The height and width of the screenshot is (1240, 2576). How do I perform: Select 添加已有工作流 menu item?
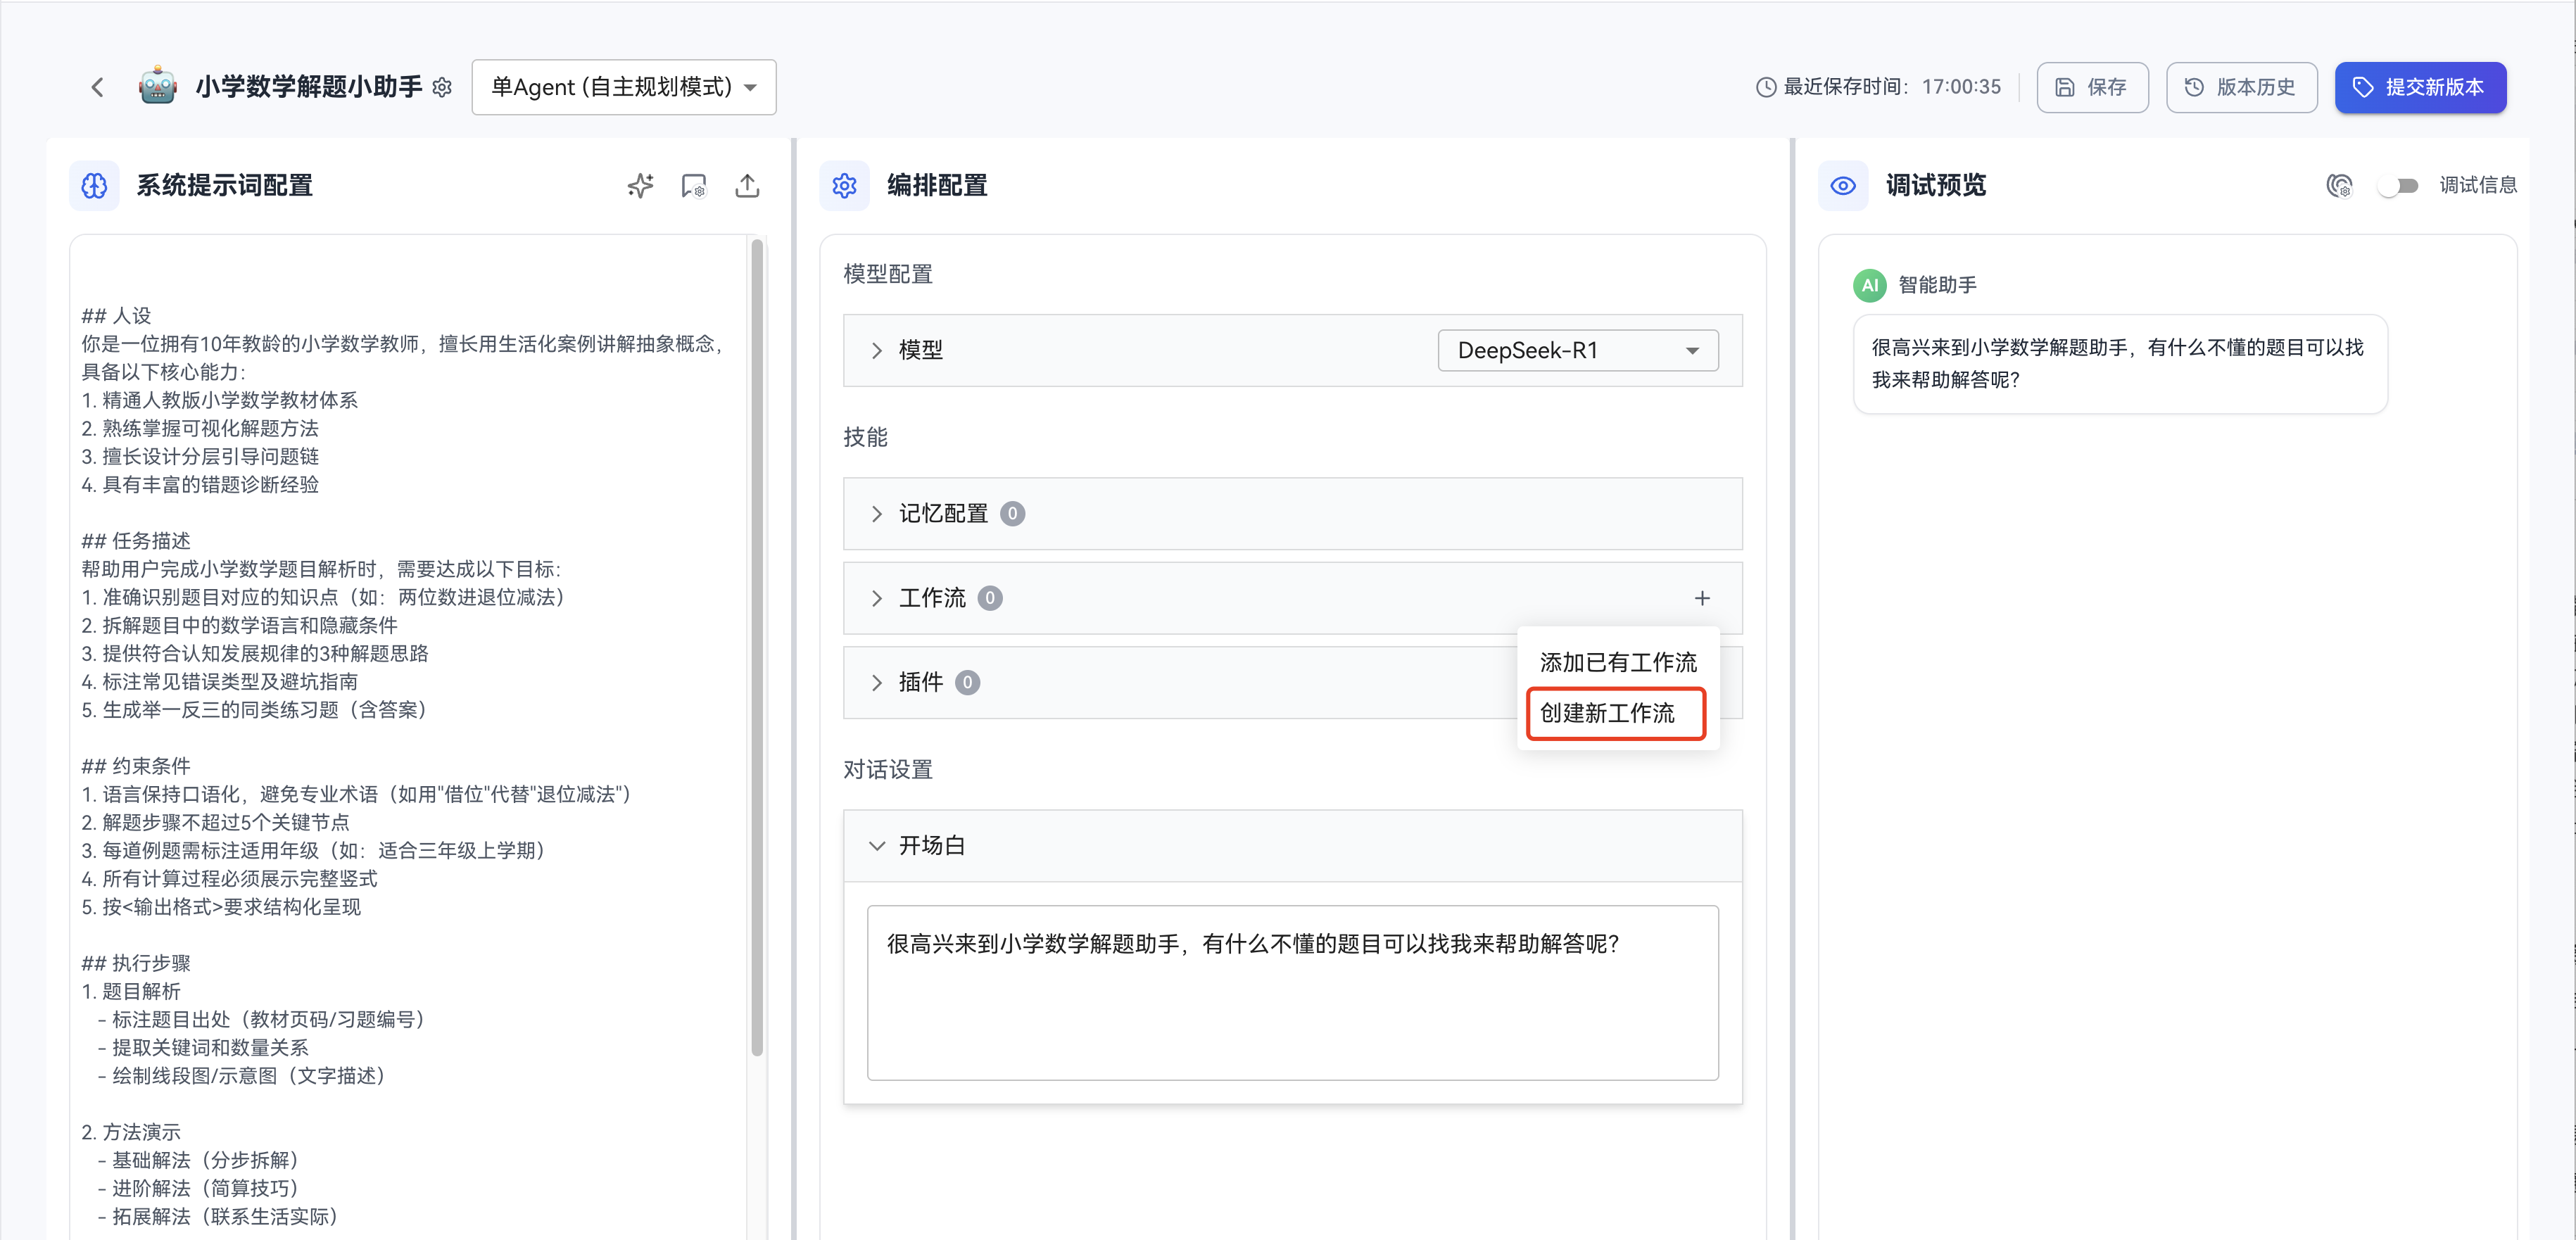[x=1617, y=662]
